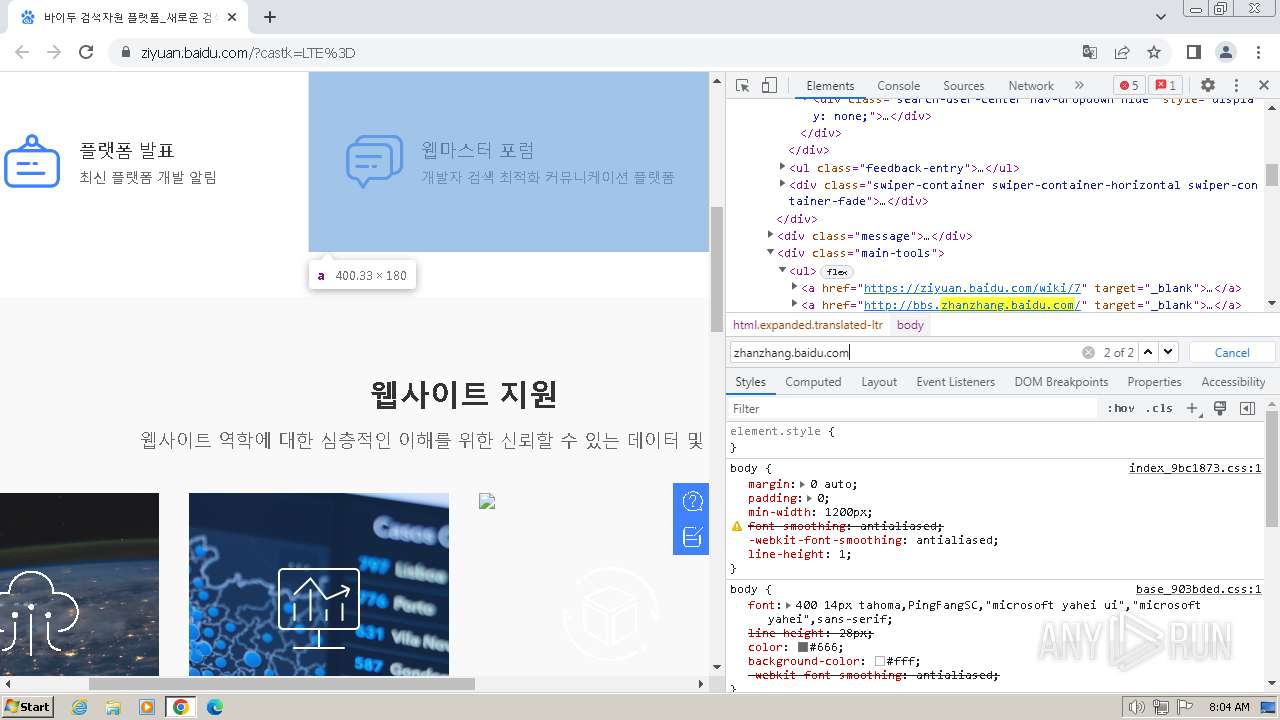Toggle rendering emulations paintbrush icon
The image size is (1280, 720).
[1220, 408]
